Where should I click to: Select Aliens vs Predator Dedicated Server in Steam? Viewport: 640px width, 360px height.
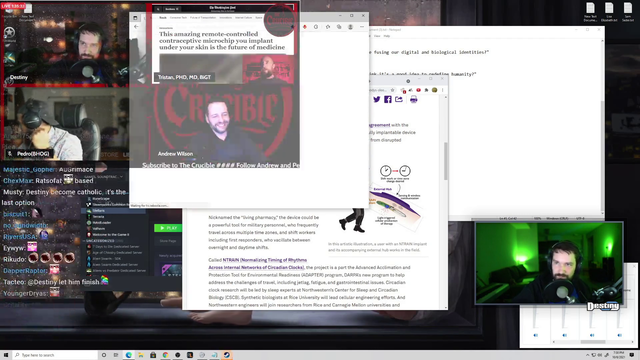tap(119, 271)
